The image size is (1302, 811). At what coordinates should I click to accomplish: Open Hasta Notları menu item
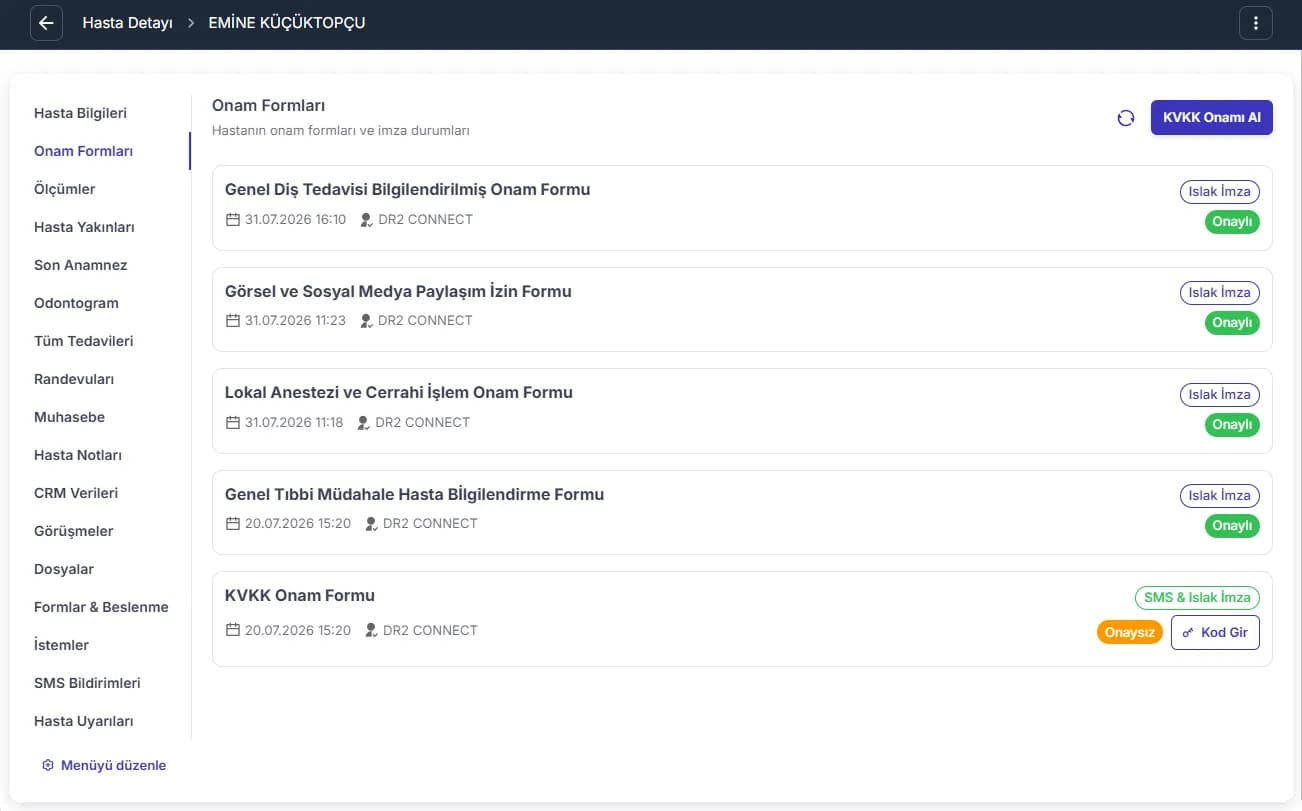(x=78, y=455)
